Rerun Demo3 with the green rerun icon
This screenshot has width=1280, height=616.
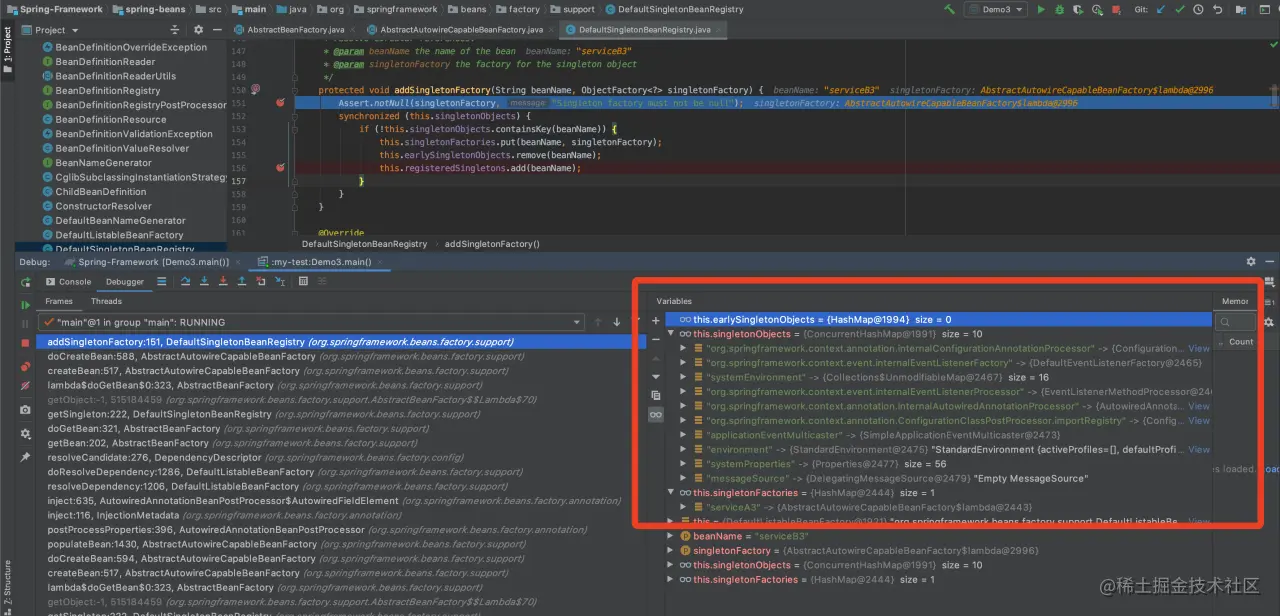click(x=25, y=283)
